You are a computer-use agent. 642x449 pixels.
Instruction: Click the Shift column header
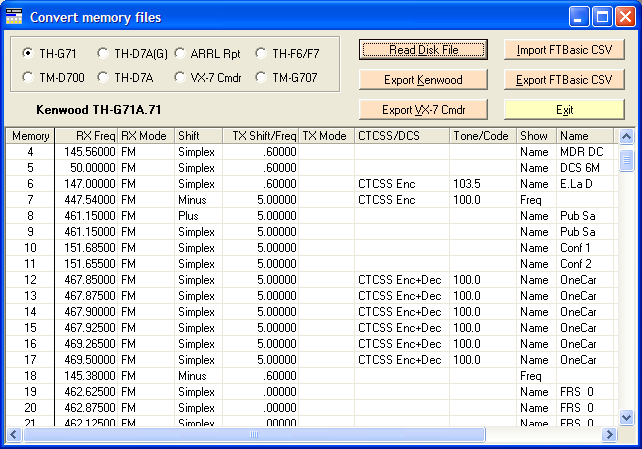pyautogui.click(x=199, y=136)
